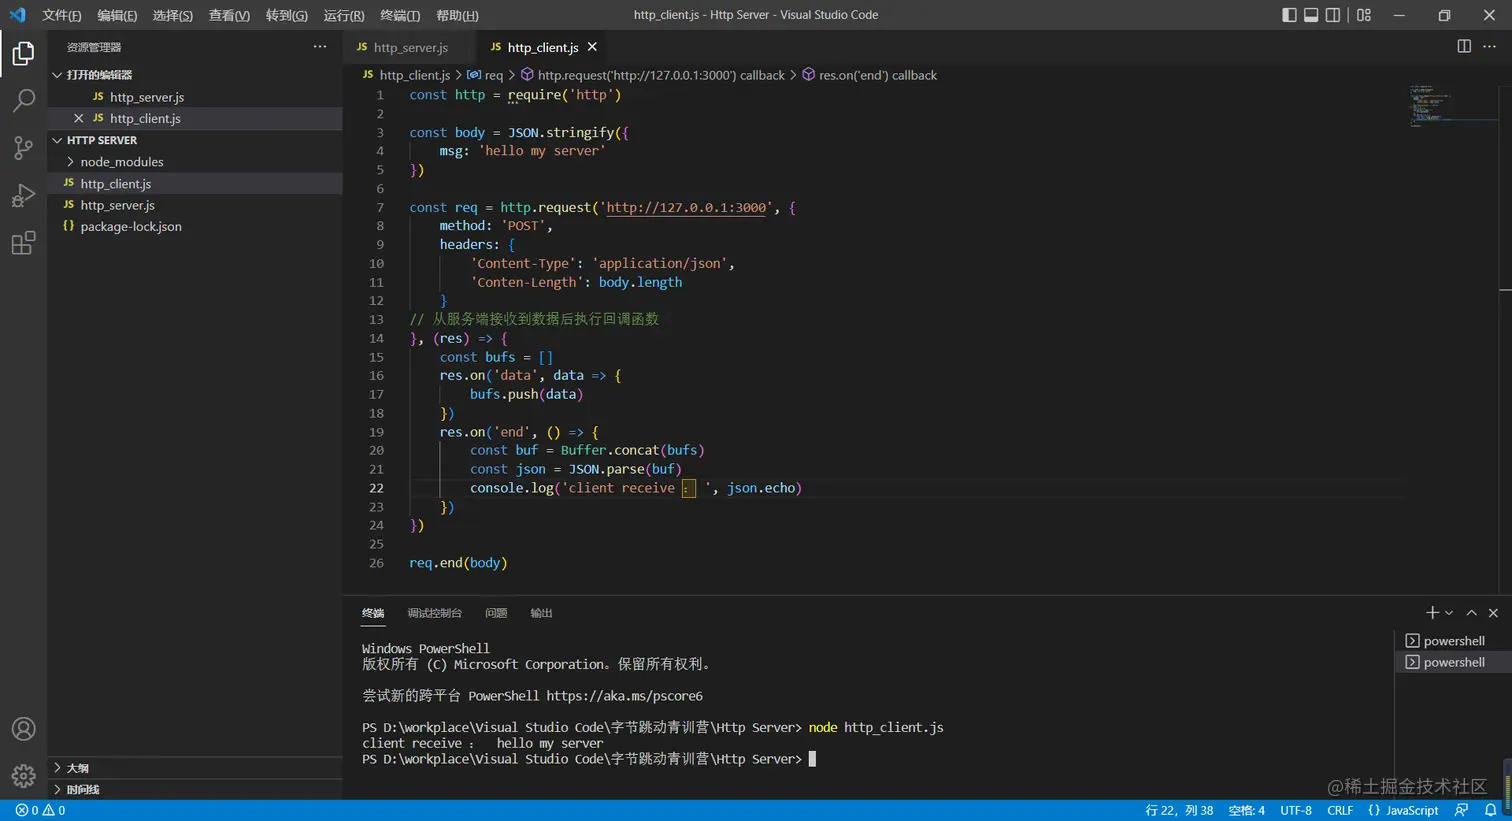This screenshot has height=821, width=1512.
Task: Open http_server.js in the file explorer tree
Action: point(195,205)
